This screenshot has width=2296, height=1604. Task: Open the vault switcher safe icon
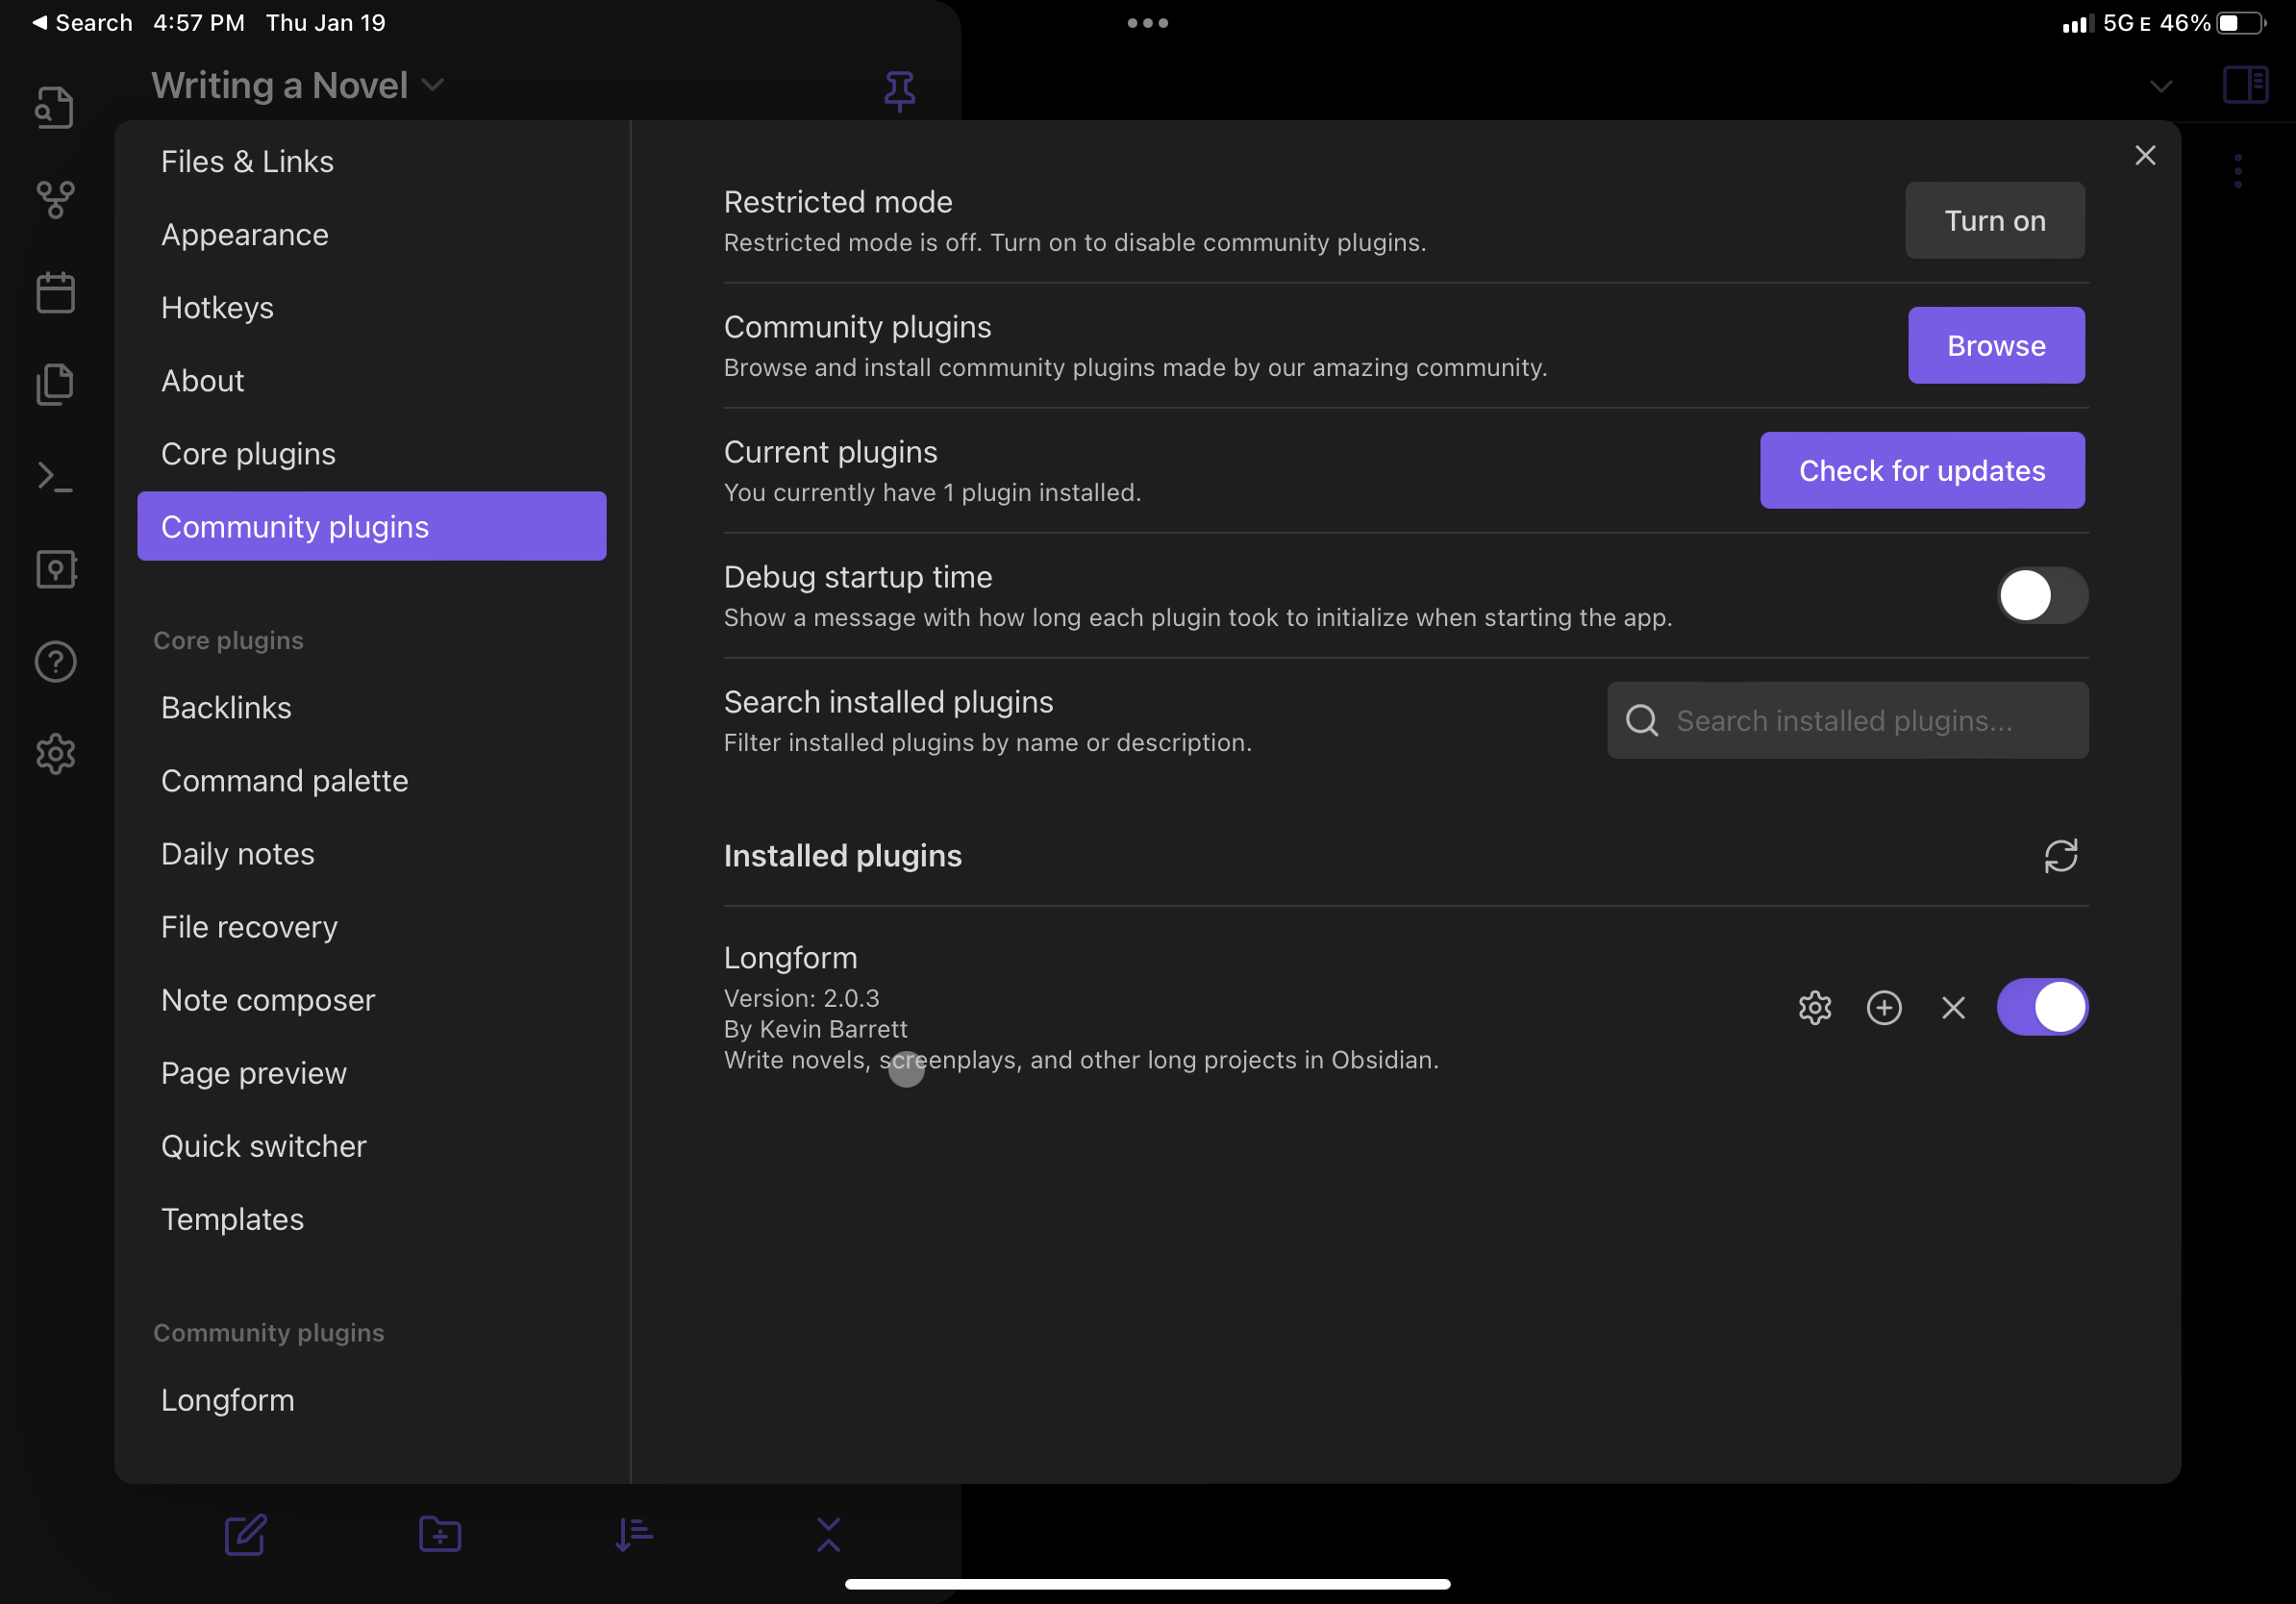[x=55, y=570]
